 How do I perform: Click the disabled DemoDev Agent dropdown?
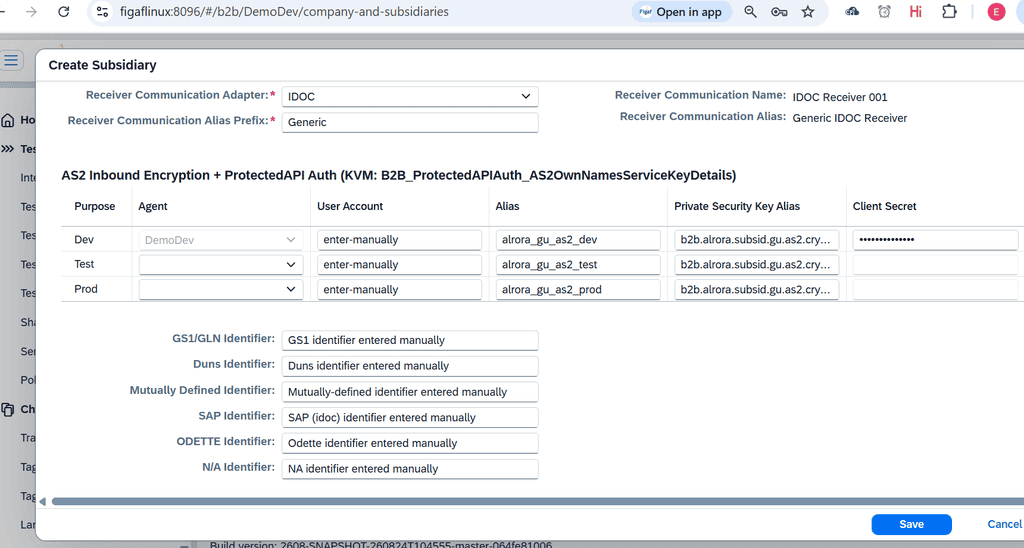pyautogui.click(x=221, y=240)
